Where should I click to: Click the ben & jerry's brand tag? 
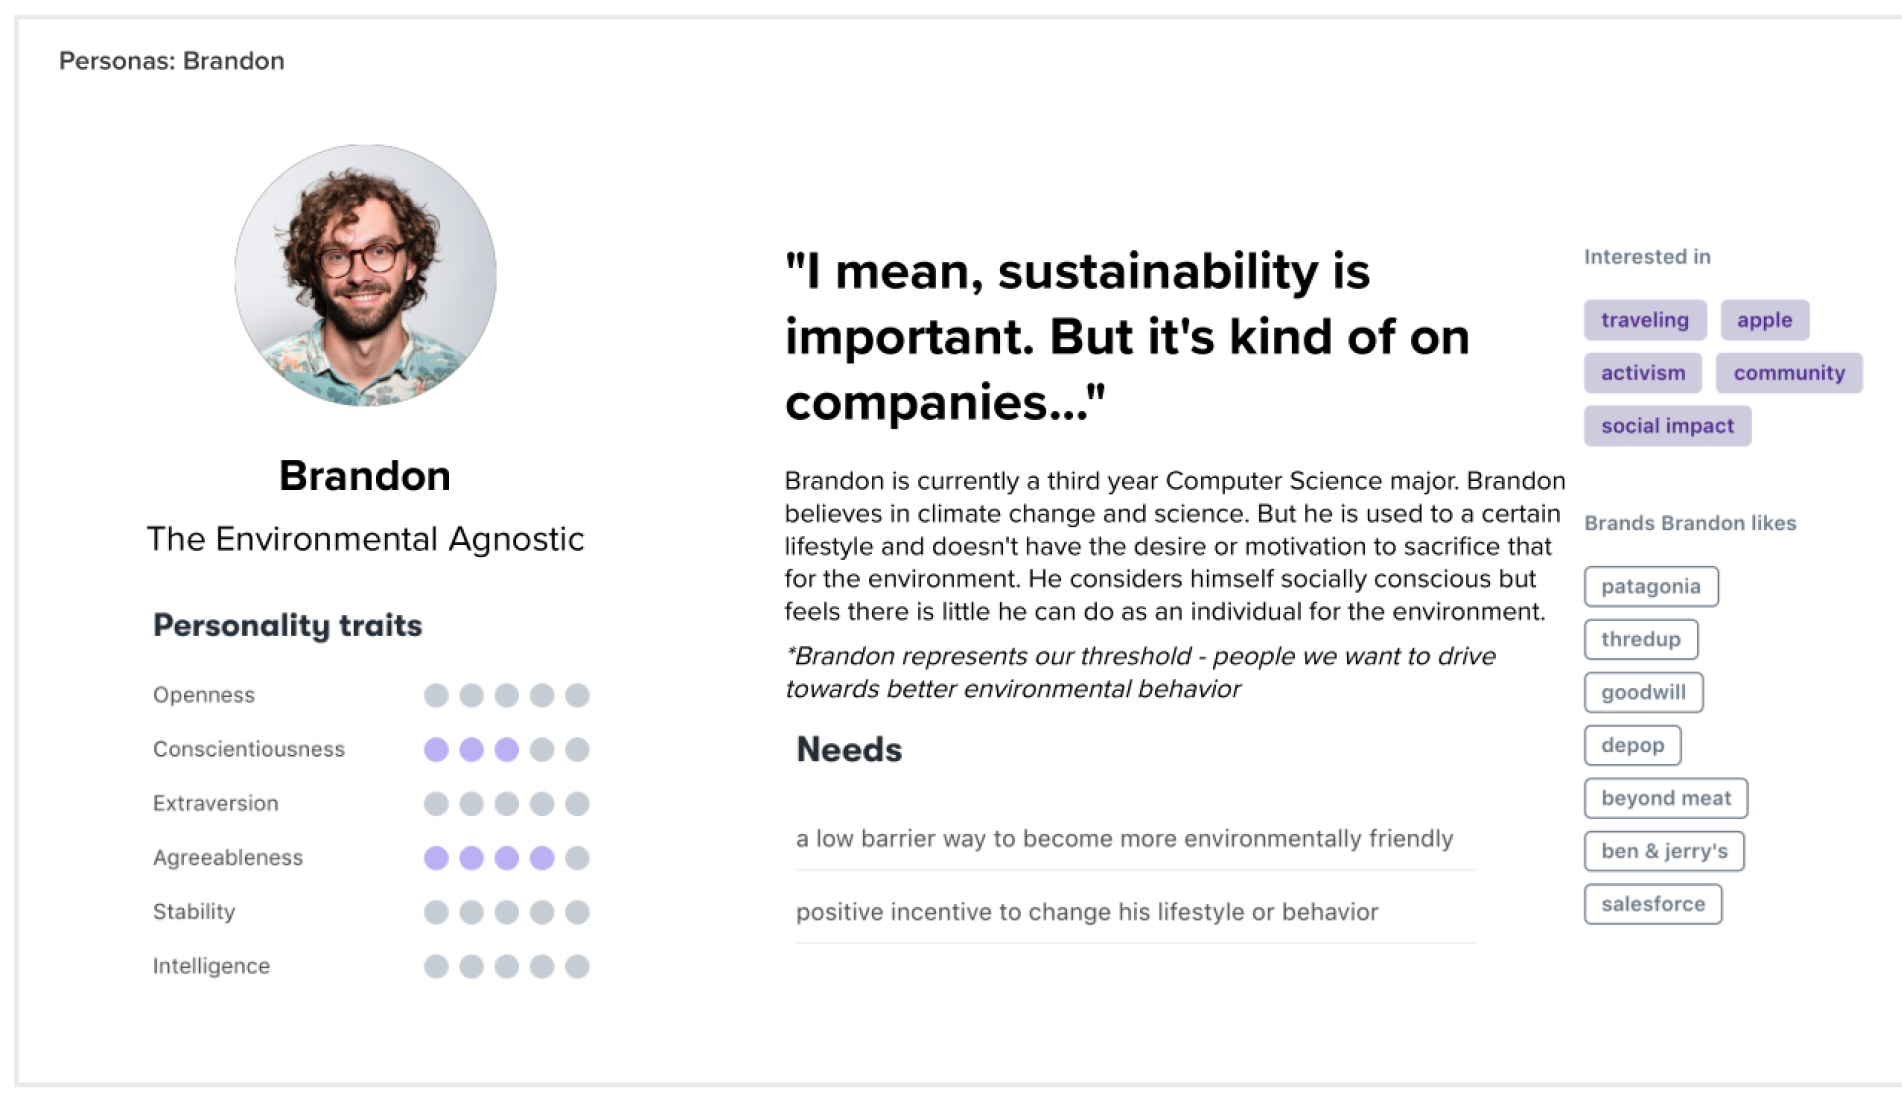[x=1664, y=851]
